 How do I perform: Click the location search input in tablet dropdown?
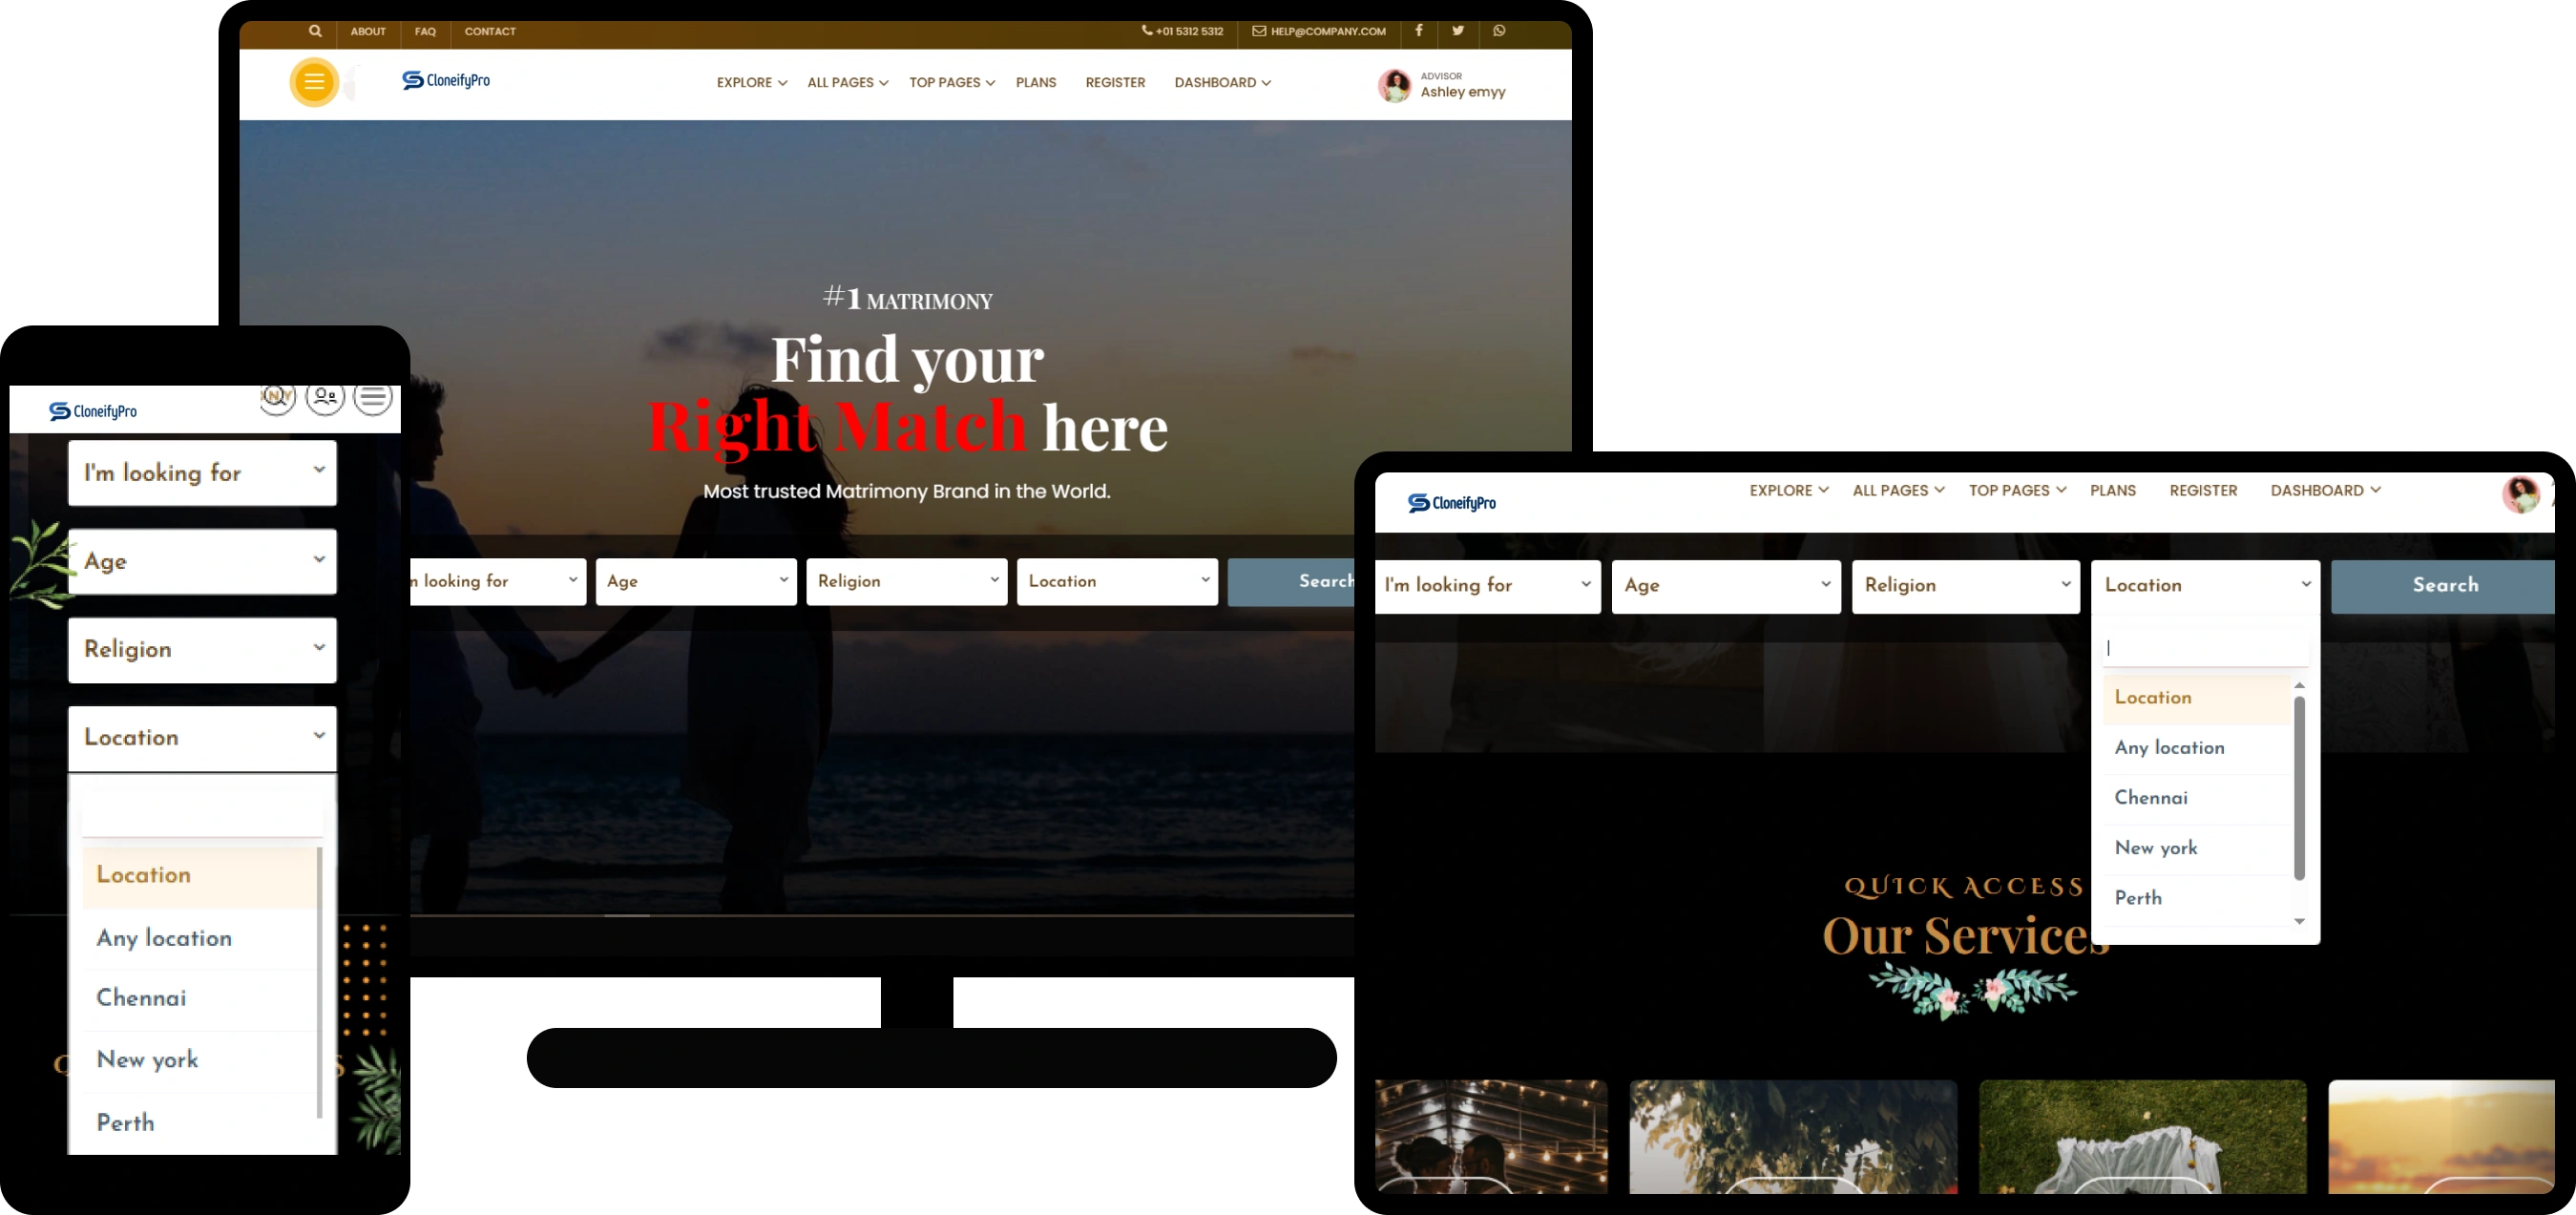pos(2204,647)
